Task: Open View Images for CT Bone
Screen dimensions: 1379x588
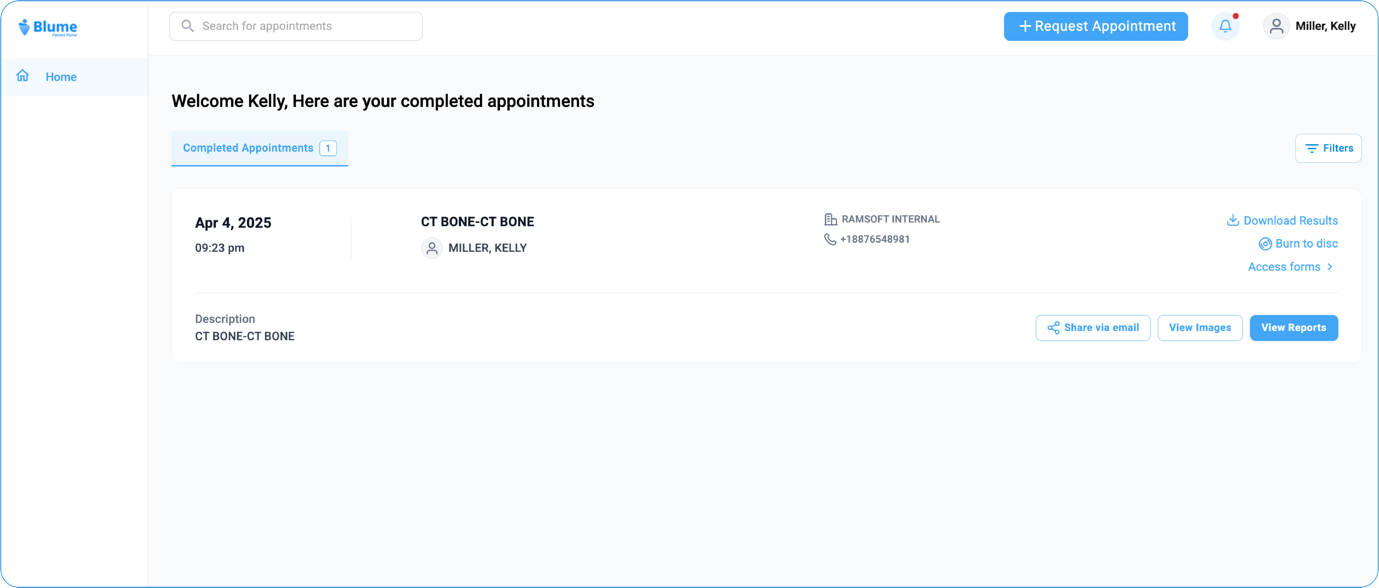Action: [x=1200, y=328]
